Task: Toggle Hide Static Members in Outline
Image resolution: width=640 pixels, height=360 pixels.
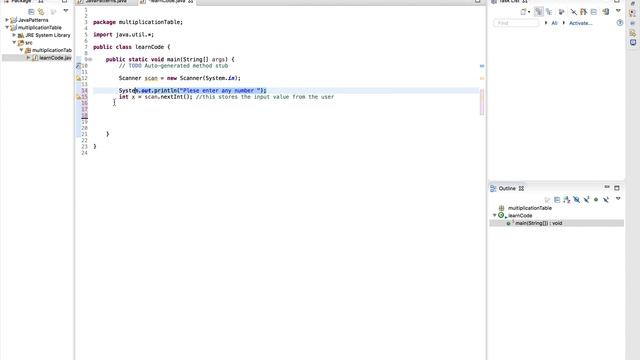Action: (587, 200)
